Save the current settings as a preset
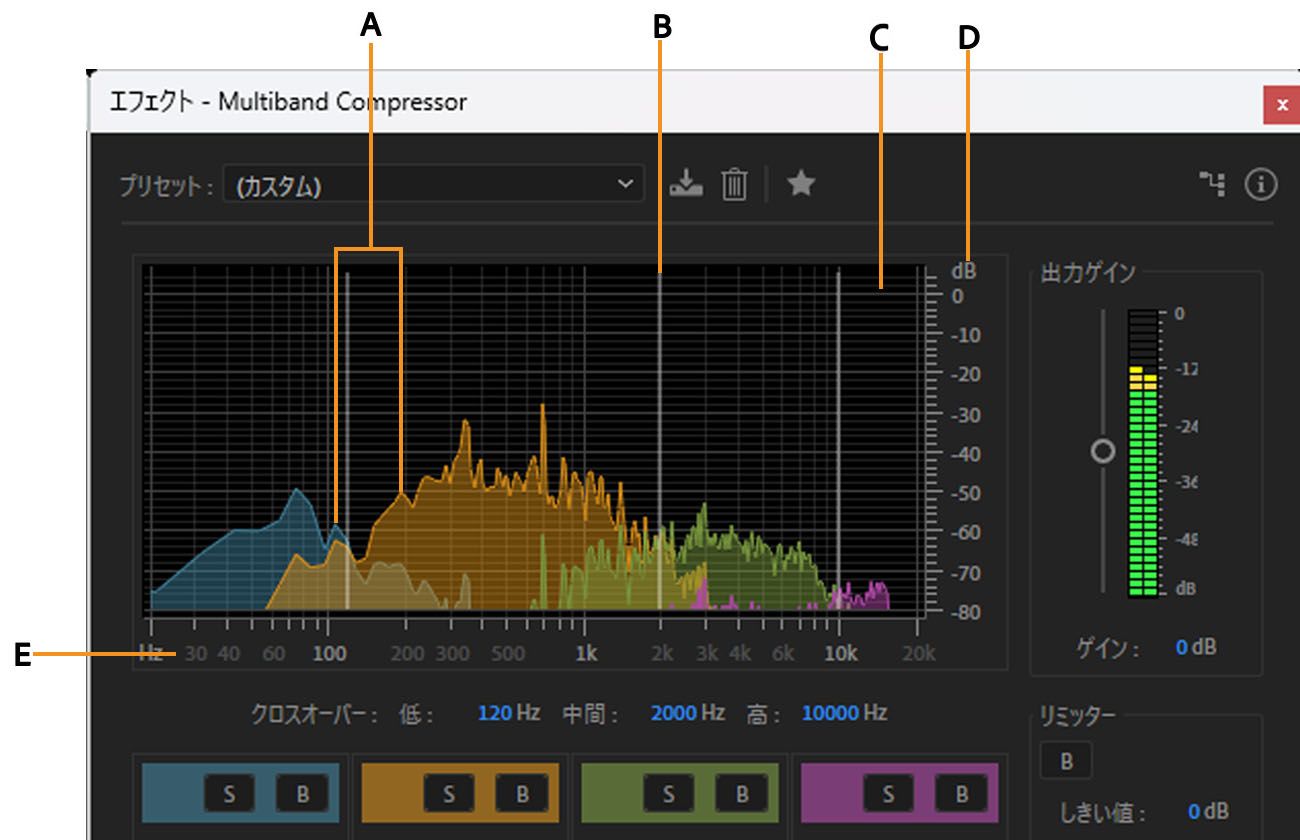 686,184
